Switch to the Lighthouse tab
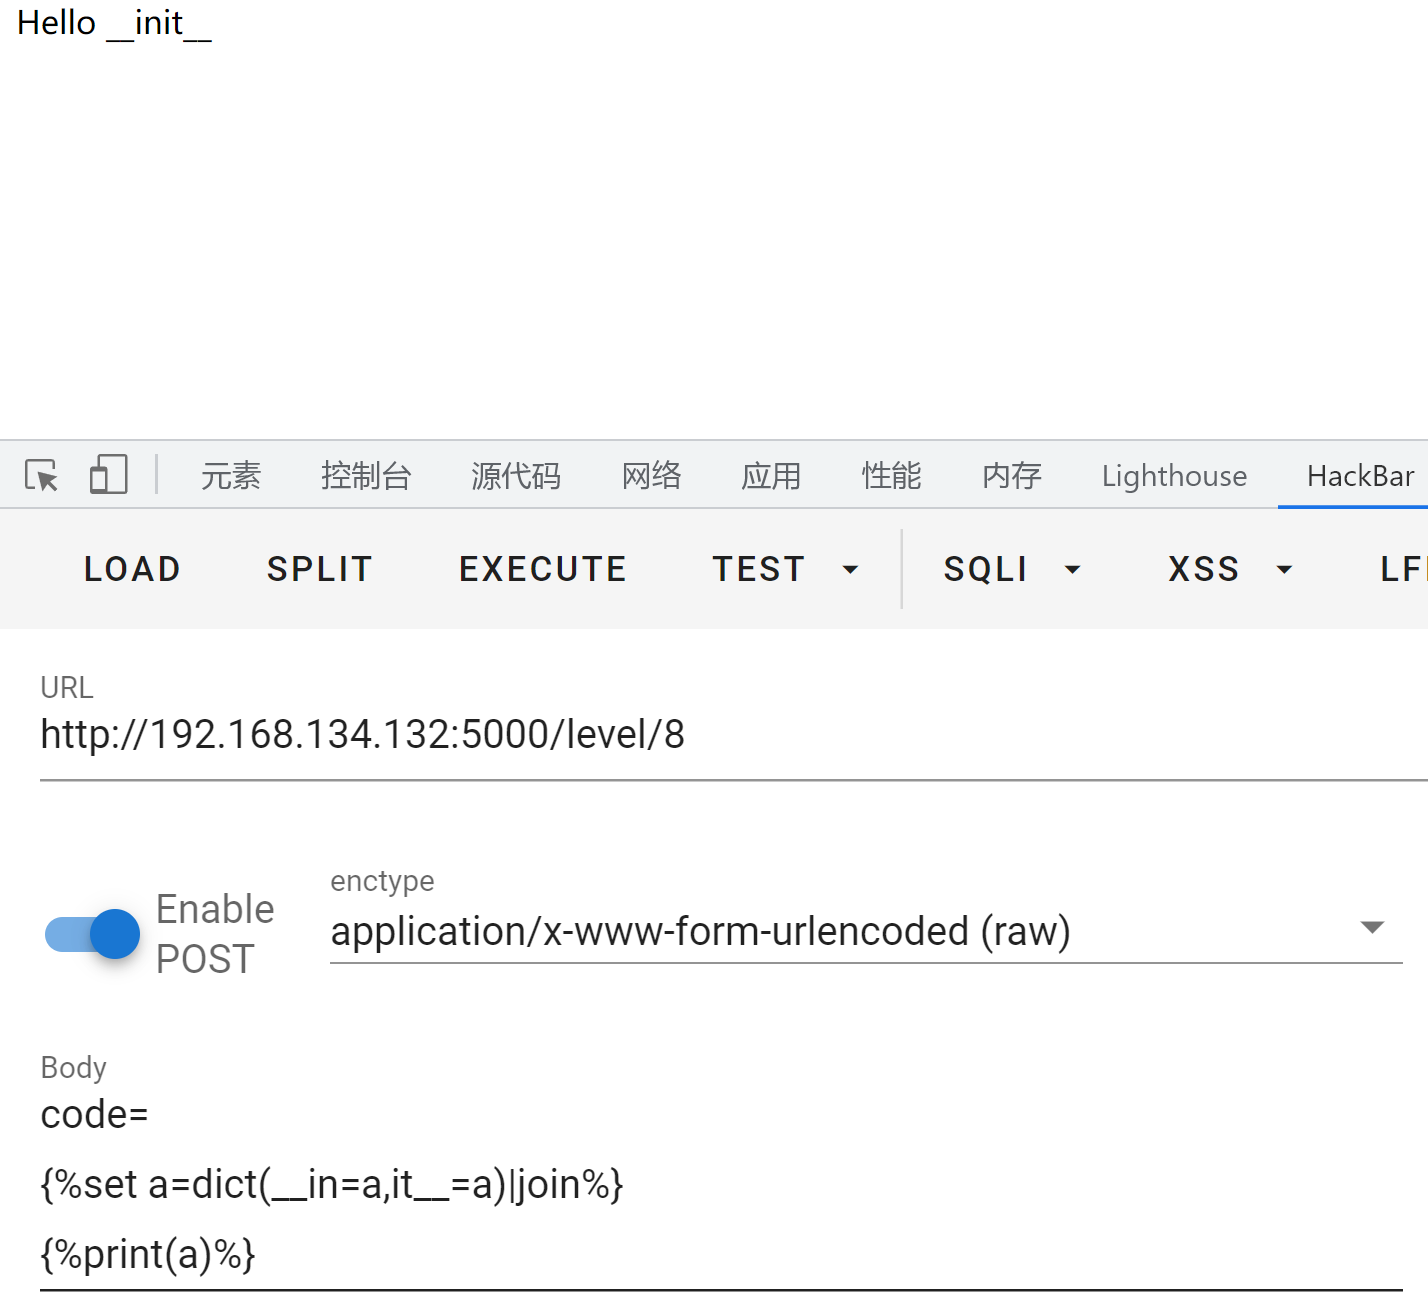Image resolution: width=1428 pixels, height=1305 pixels. pyautogui.click(x=1174, y=476)
